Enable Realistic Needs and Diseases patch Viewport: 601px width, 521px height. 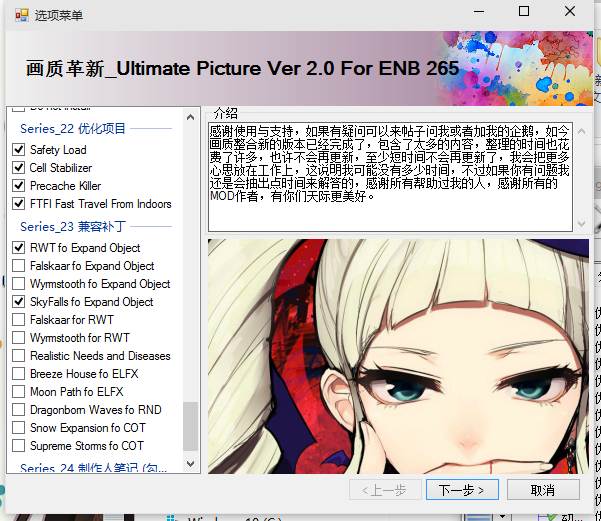(x=18, y=356)
